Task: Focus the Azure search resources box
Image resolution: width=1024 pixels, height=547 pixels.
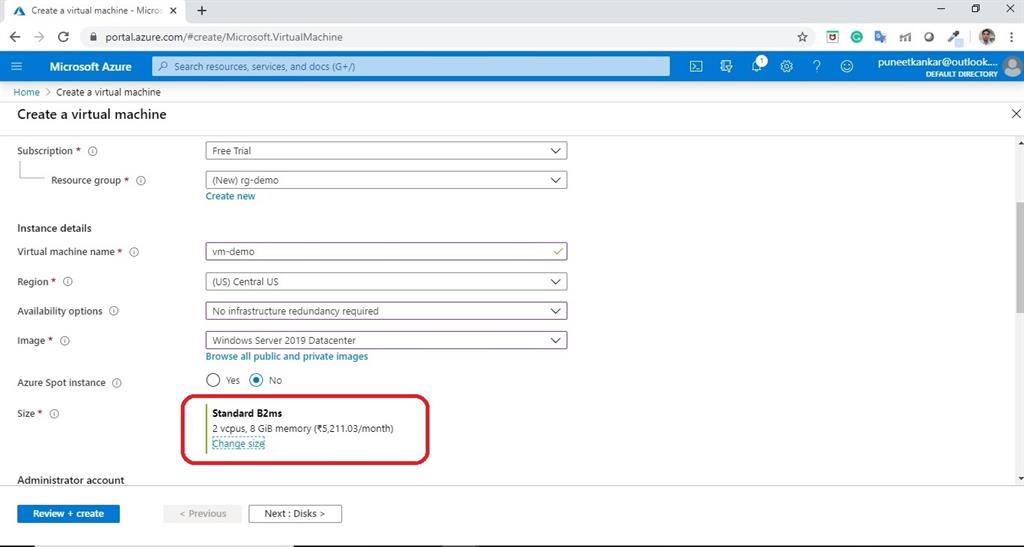Action: [x=411, y=67]
